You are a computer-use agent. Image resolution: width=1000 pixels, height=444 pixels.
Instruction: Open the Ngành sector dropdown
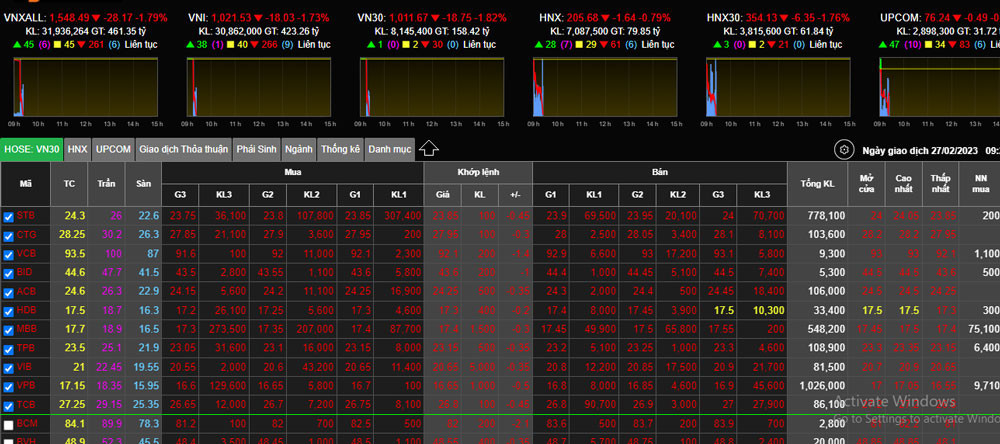298,149
